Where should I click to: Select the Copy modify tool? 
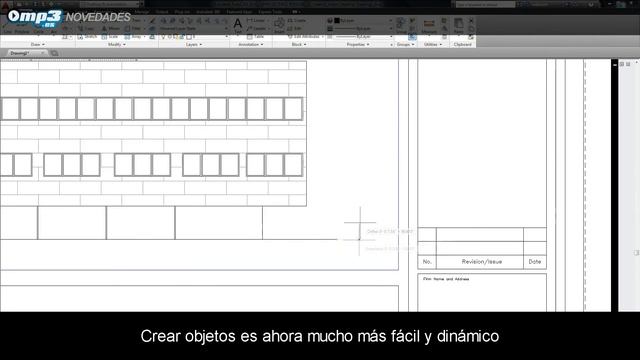click(x=87, y=29)
